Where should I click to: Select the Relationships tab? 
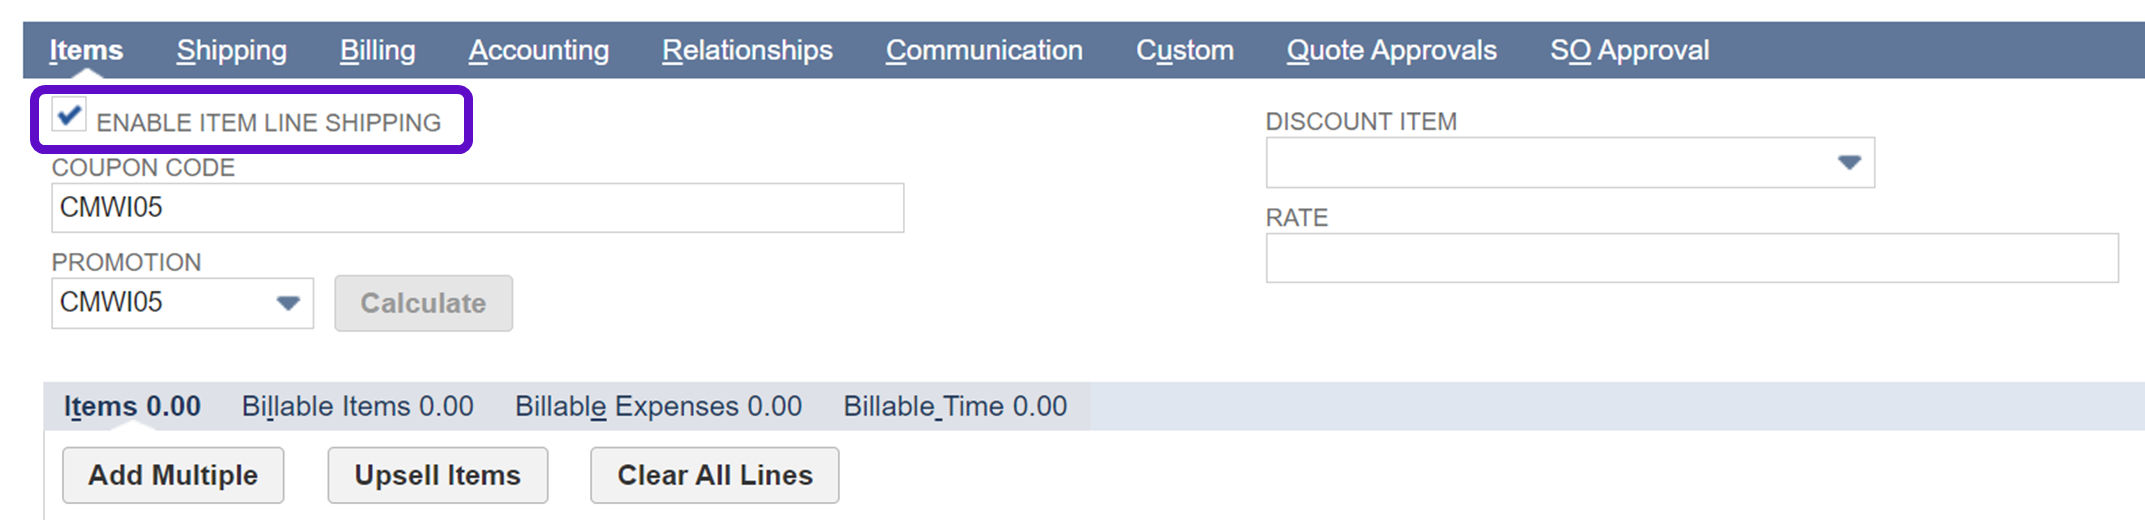[746, 50]
